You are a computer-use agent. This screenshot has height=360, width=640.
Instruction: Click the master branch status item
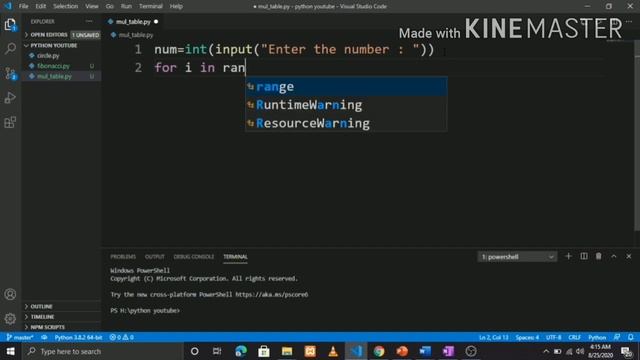point(20,338)
